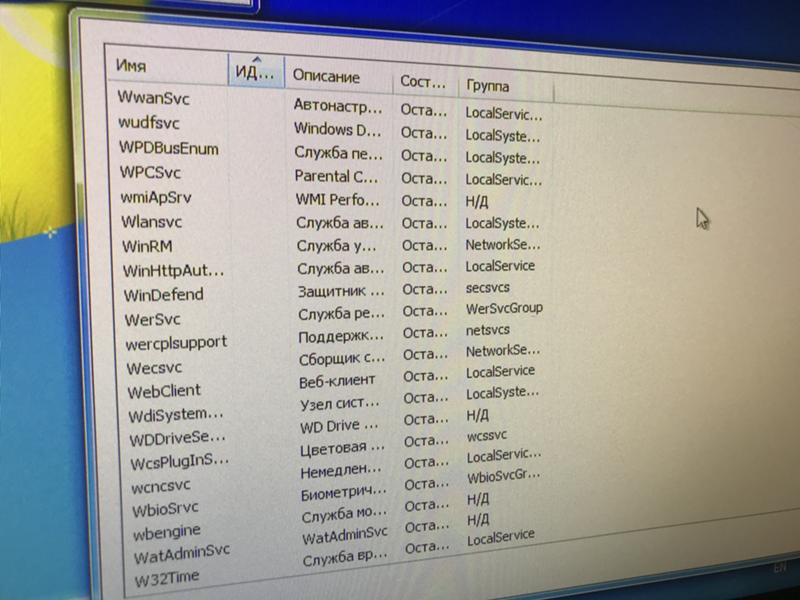This screenshot has height=600, width=800.
Task: Click the Сост... column header
Action: (423, 82)
